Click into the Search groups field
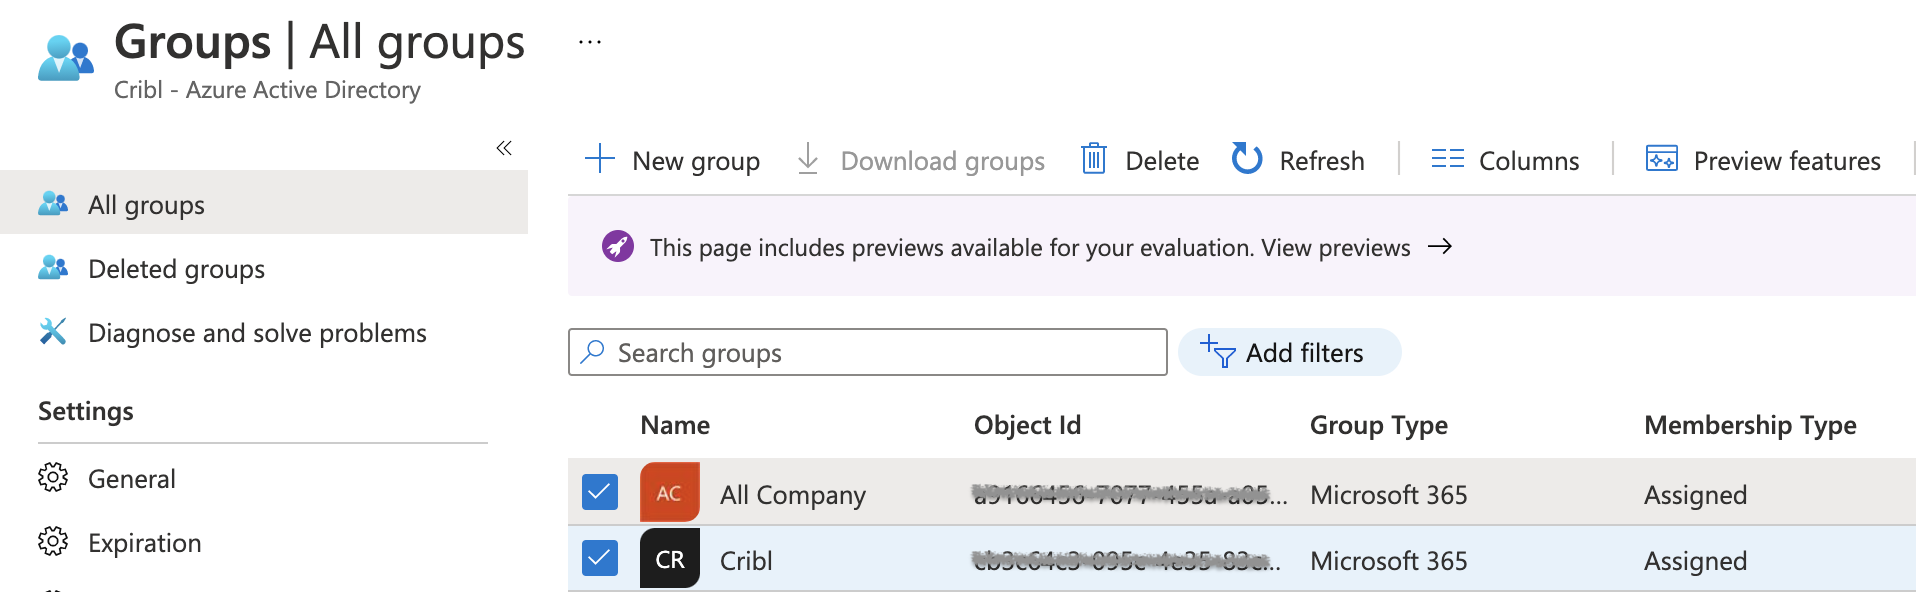Screen dimensions: 1916x592 click(868, 352)
